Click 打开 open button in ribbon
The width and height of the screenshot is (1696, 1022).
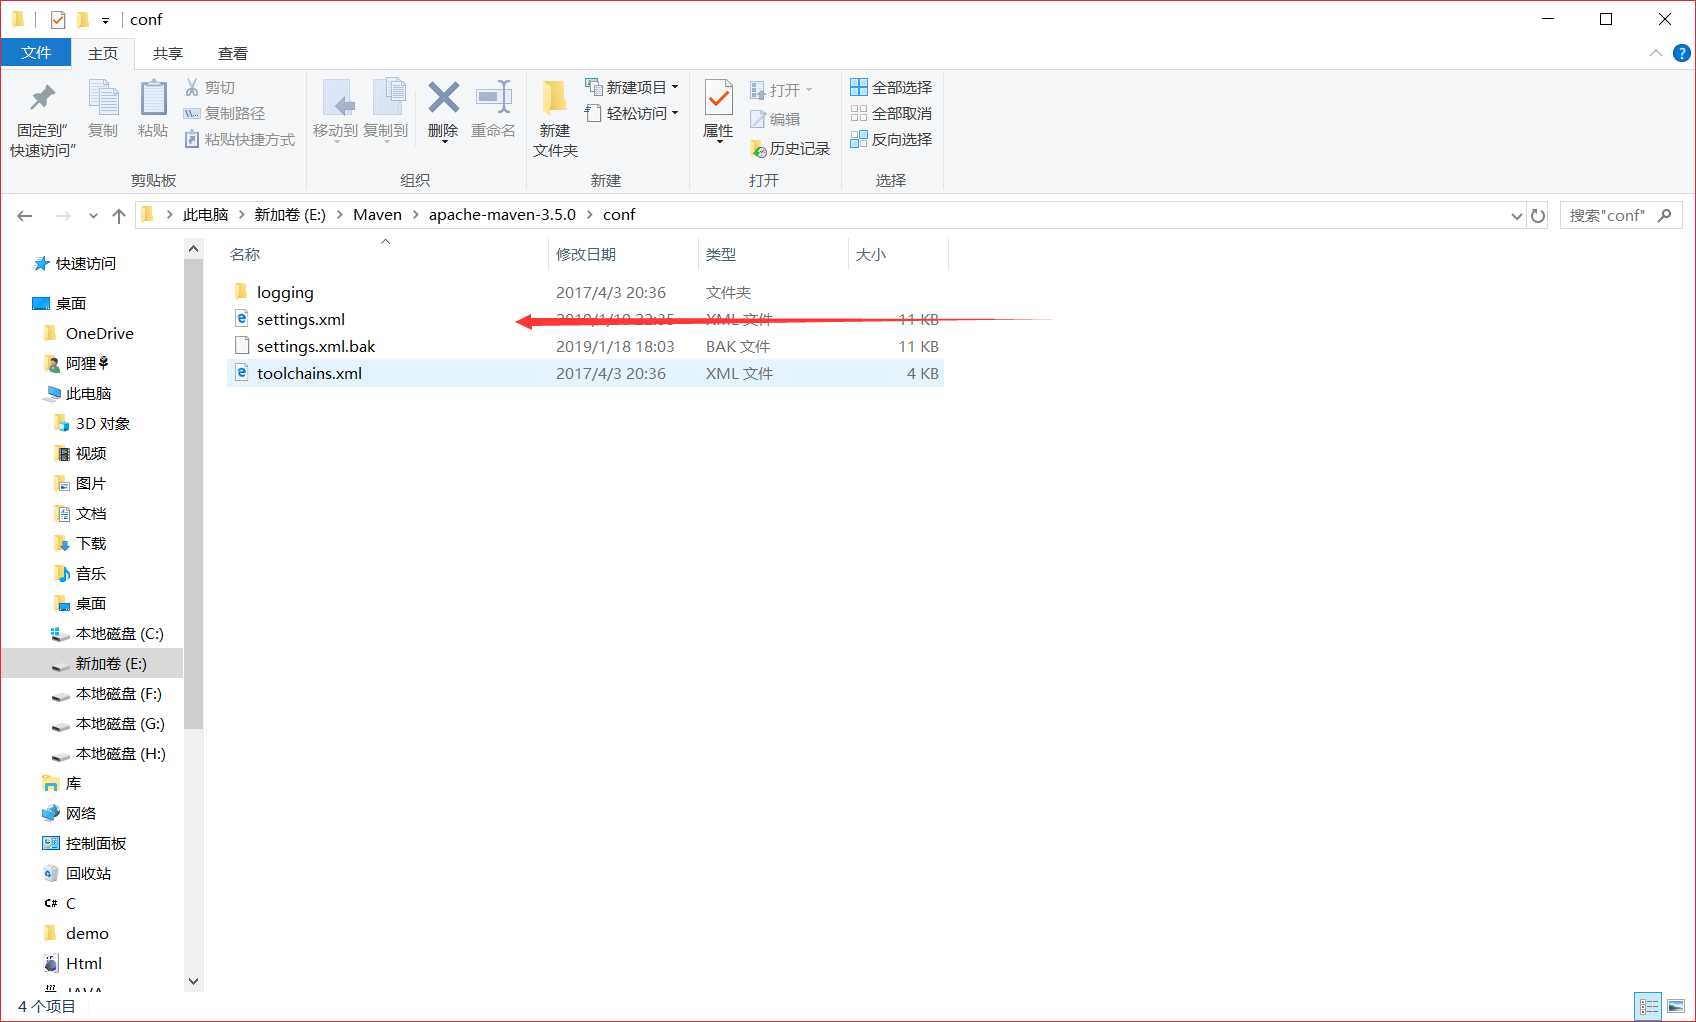(x=781, y=90)
